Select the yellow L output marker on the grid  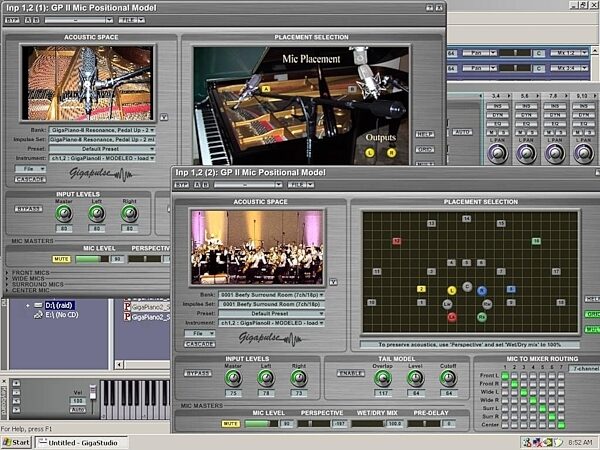click(452, 290)
